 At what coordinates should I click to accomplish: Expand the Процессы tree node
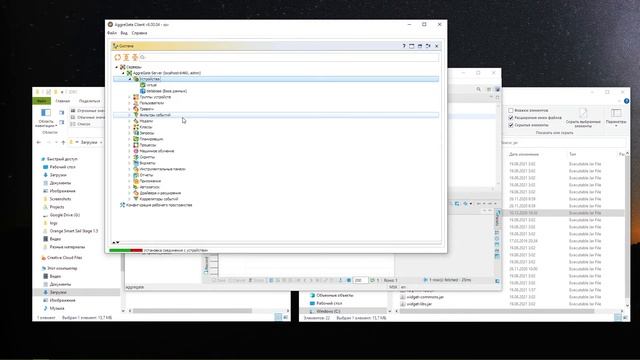click(x=130, y=145)
